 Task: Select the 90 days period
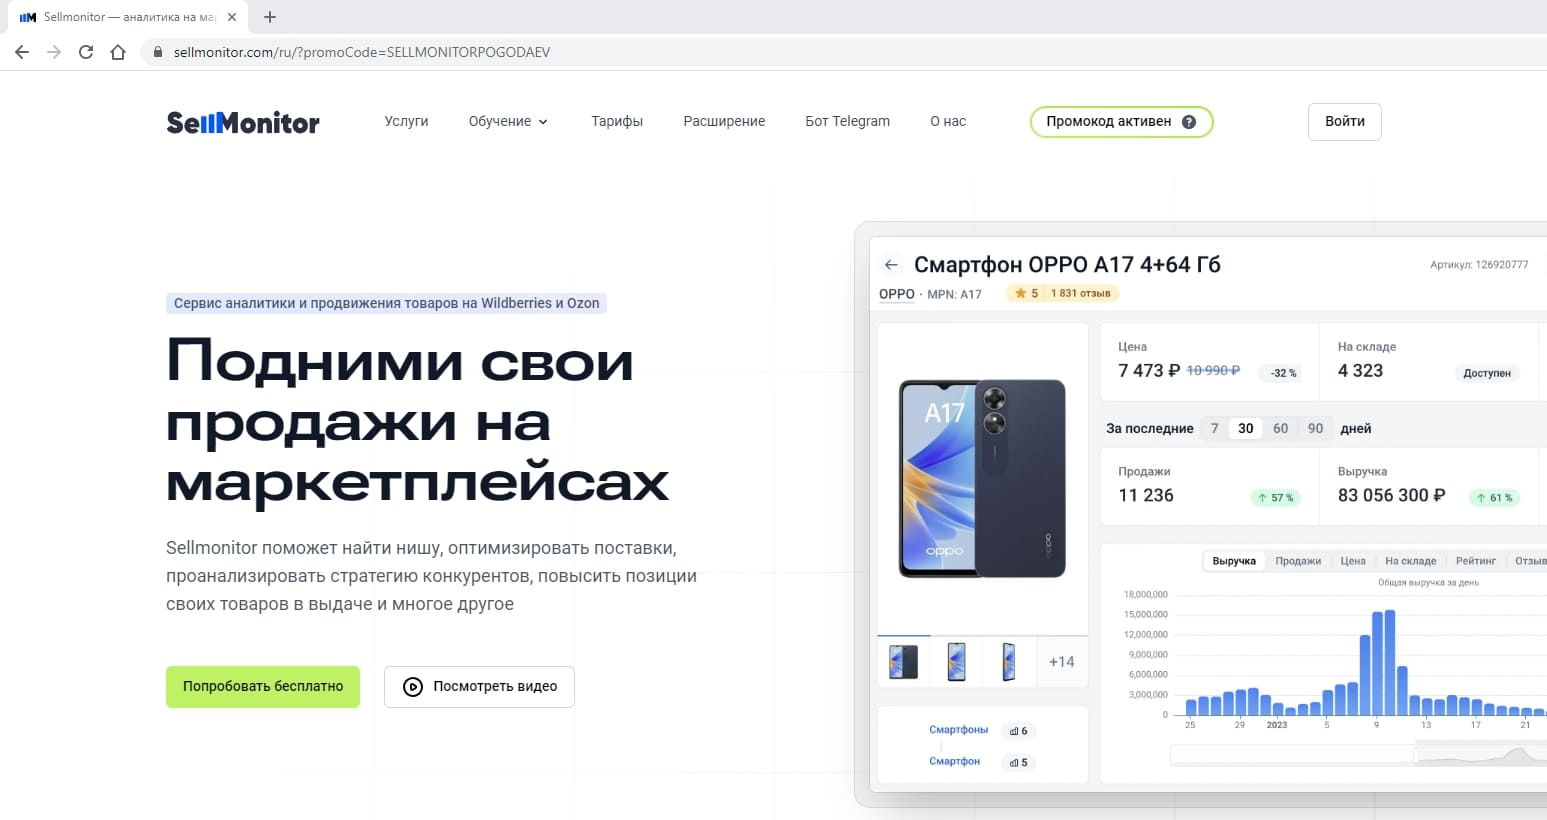coord(1316,428)
